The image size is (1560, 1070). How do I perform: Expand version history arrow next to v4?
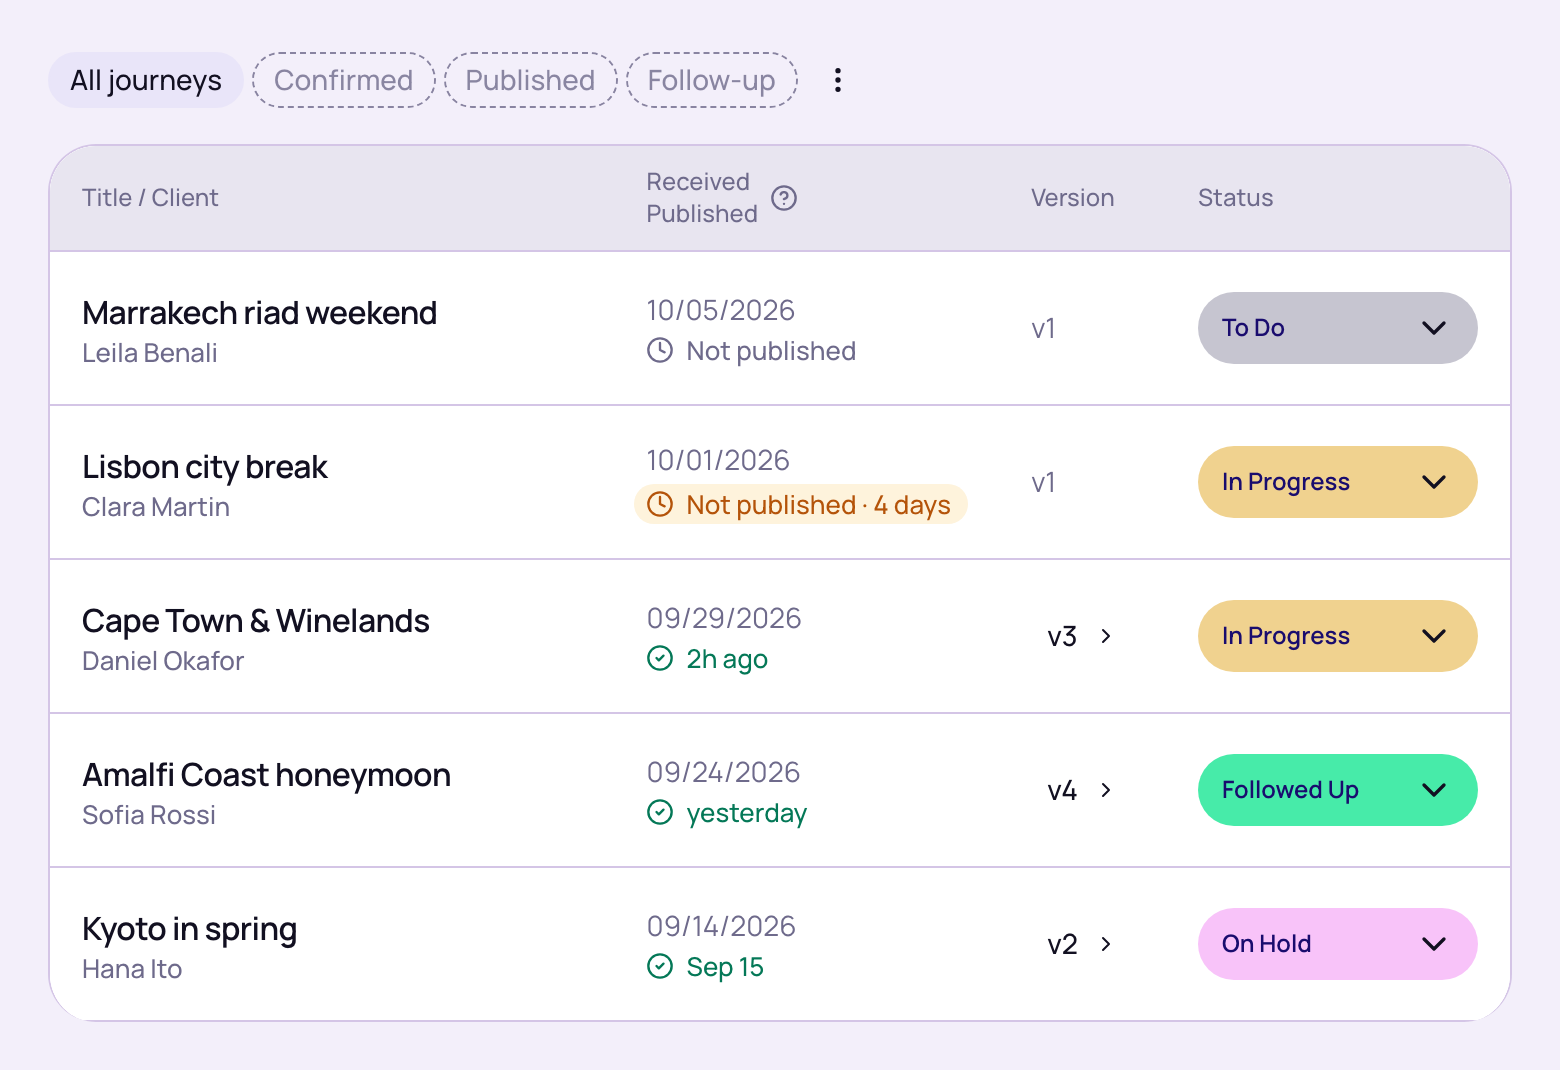pos(1106,790)
